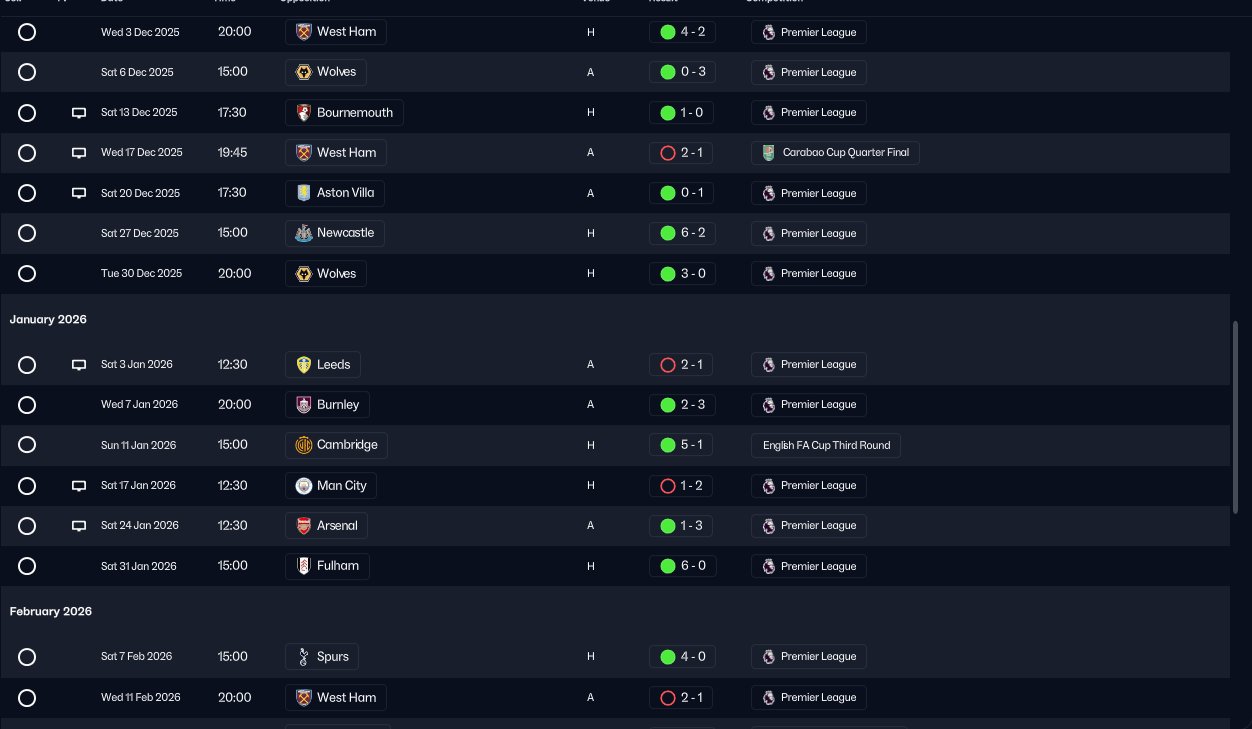This screenshot has width=1252, height=729.
Task: Click the vertical scrollbar thumb
Action: pos(1236,418)
